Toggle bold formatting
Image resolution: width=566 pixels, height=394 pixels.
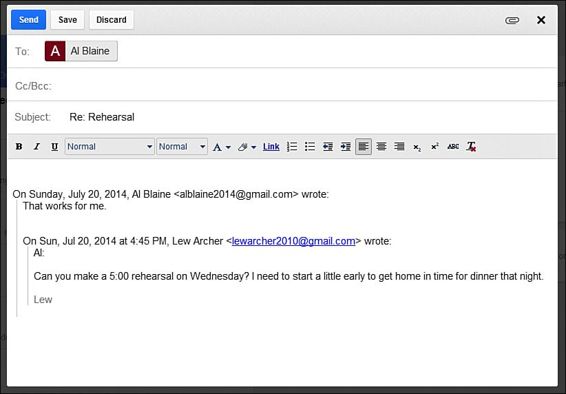coord(19,146)
